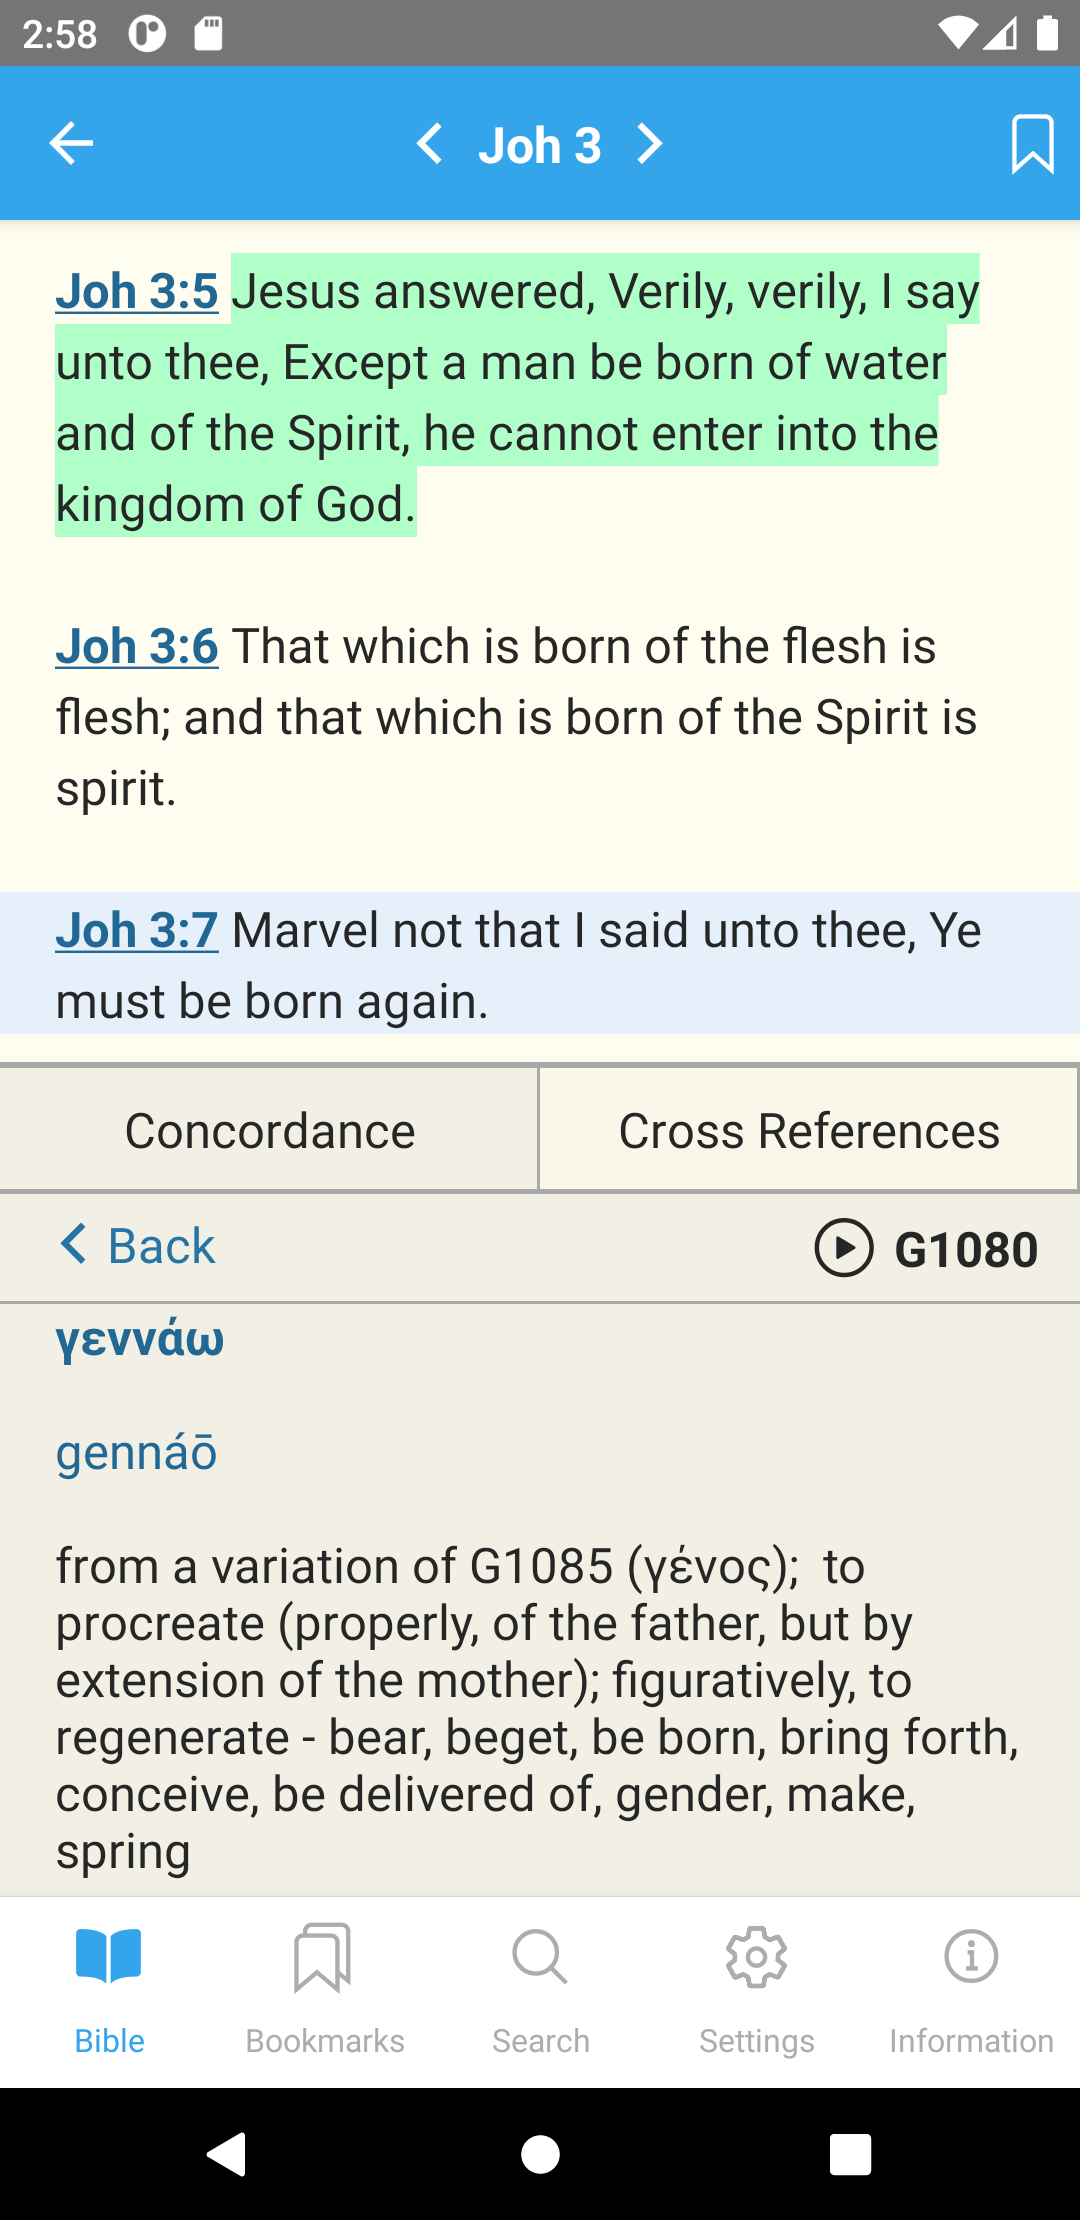Tap the Android home button
This screenshot has width=1080, height=2220.
[540, 2154]
